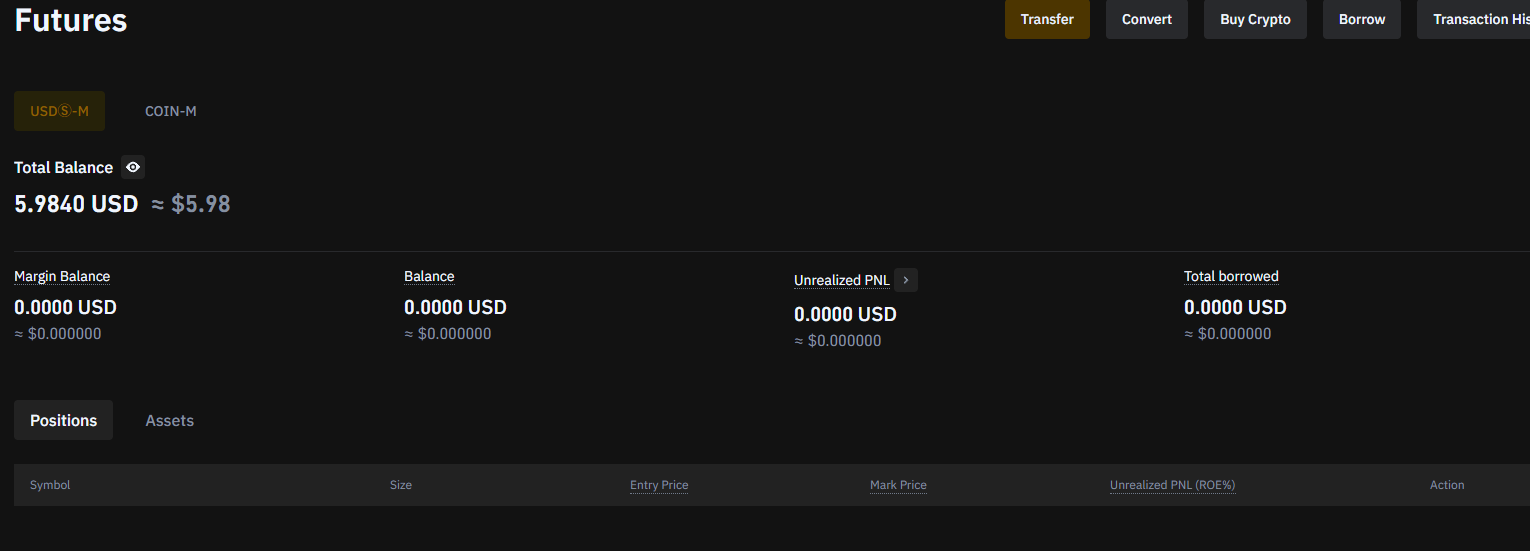
Task: Switch to the COIN-M tab
Action: [170, 111]
